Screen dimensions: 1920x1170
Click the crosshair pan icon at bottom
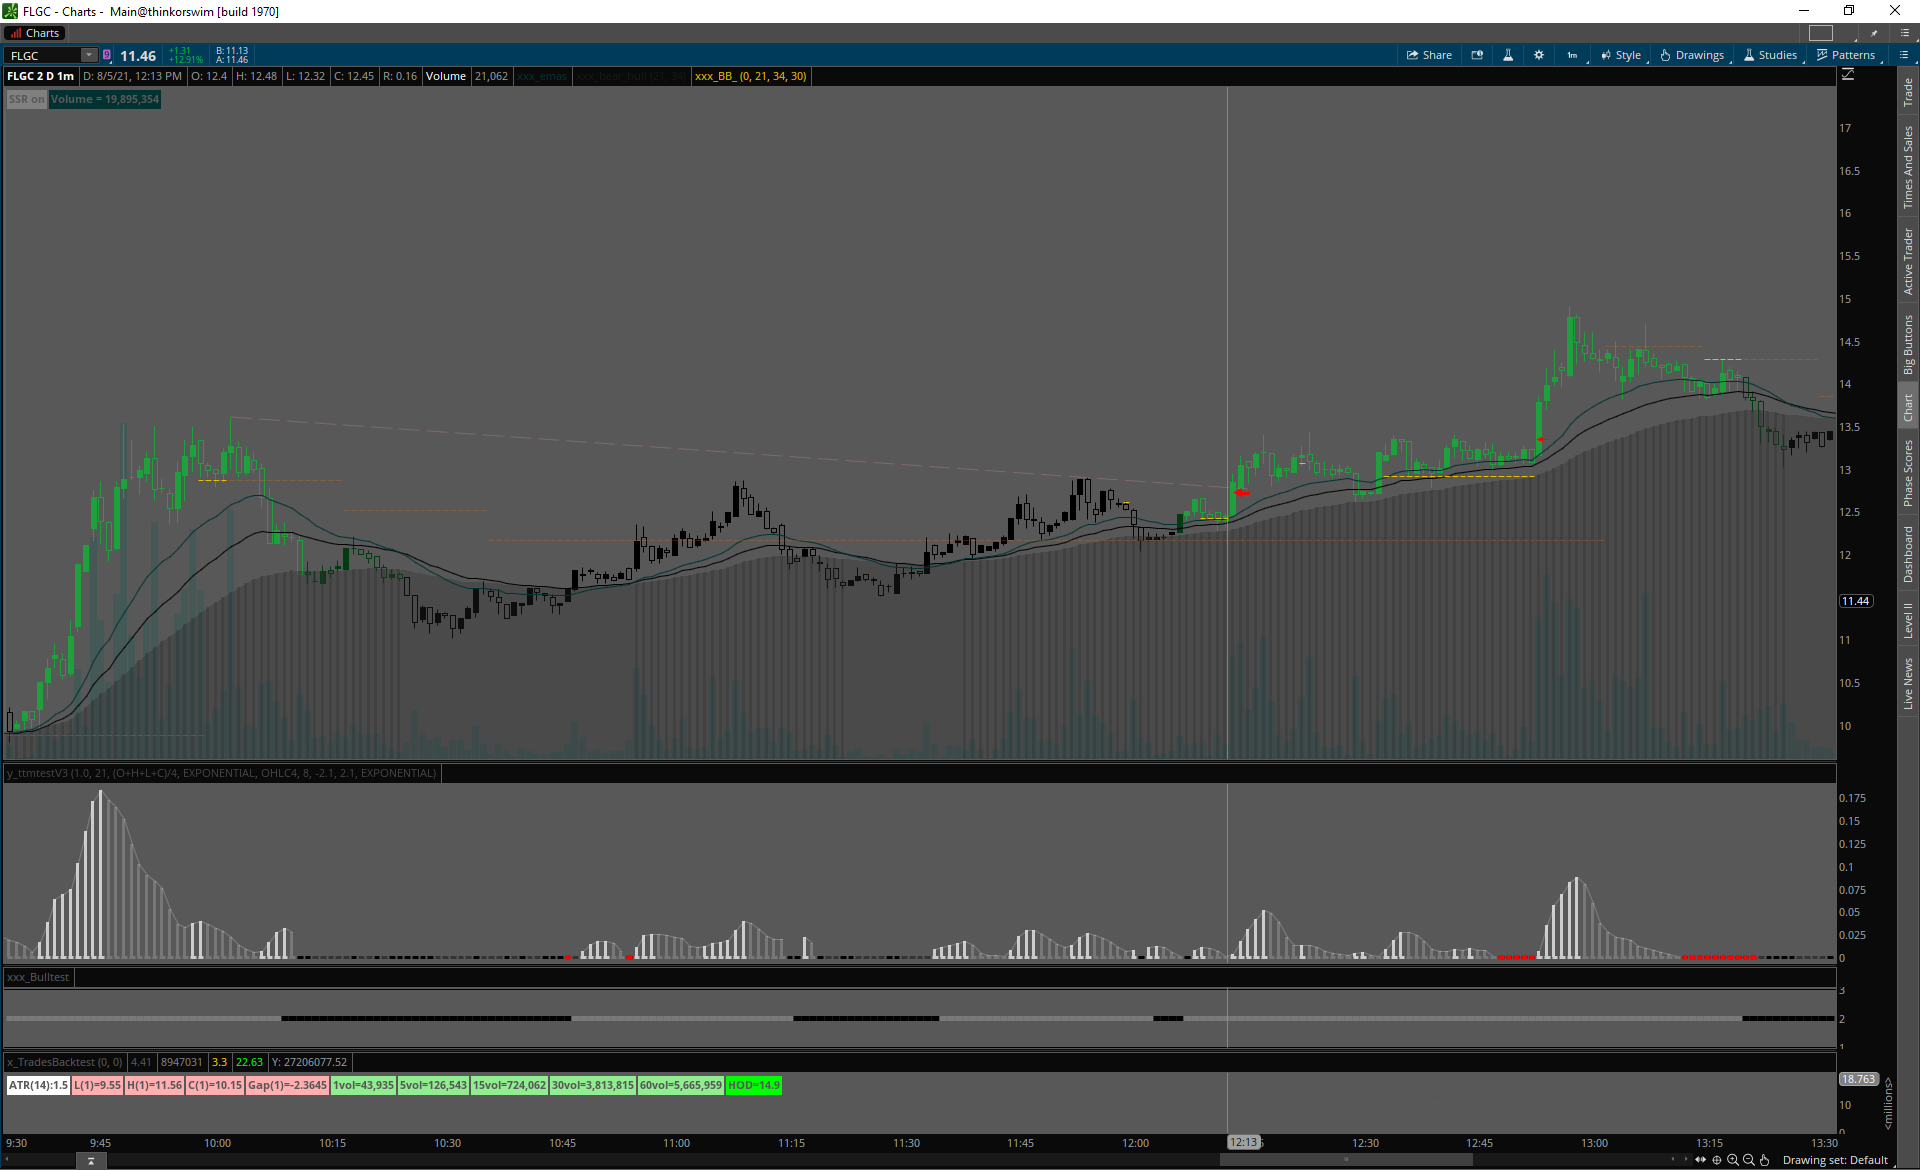(1717, 1160)
